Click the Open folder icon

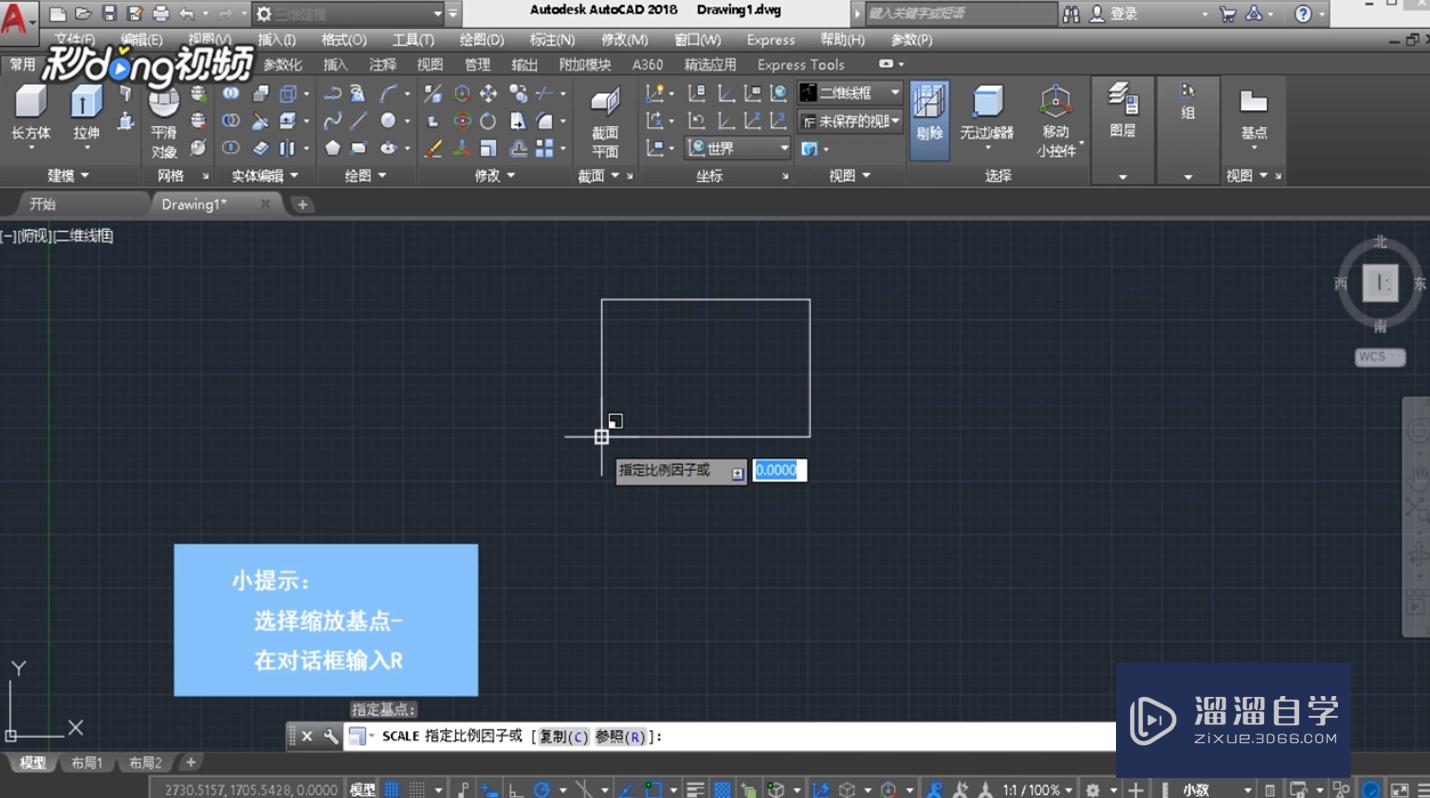point(83,14)
